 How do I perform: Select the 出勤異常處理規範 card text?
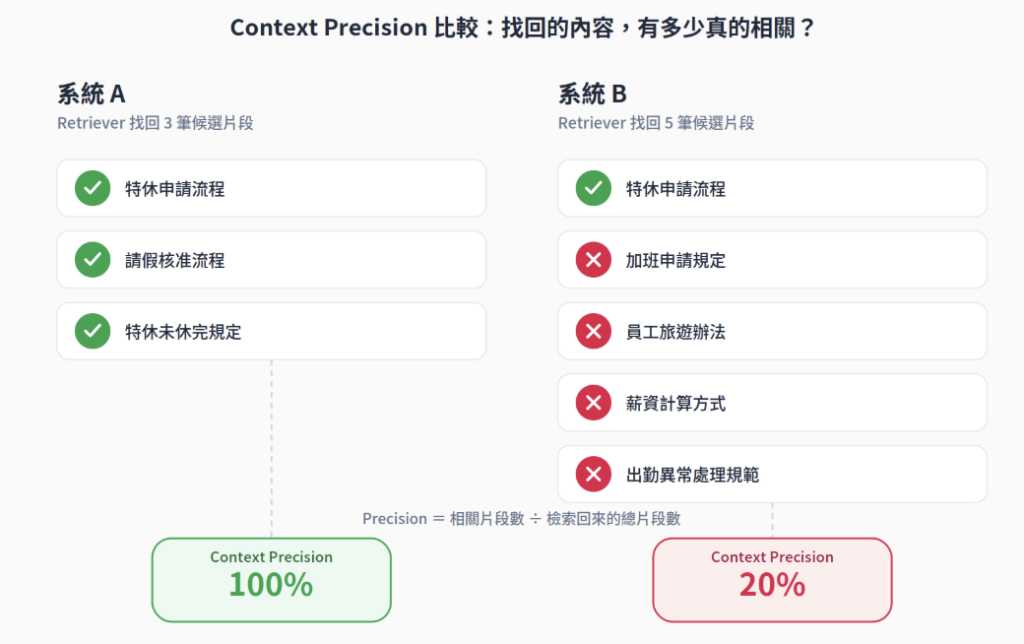tap(693, 475)
